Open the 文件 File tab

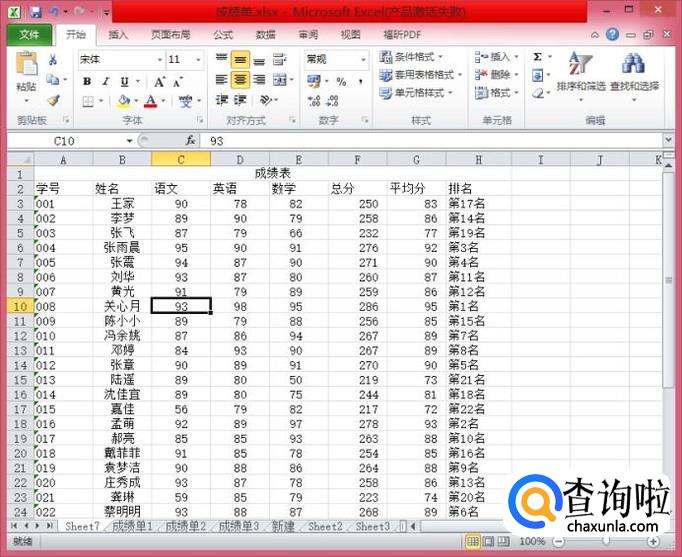29,34
